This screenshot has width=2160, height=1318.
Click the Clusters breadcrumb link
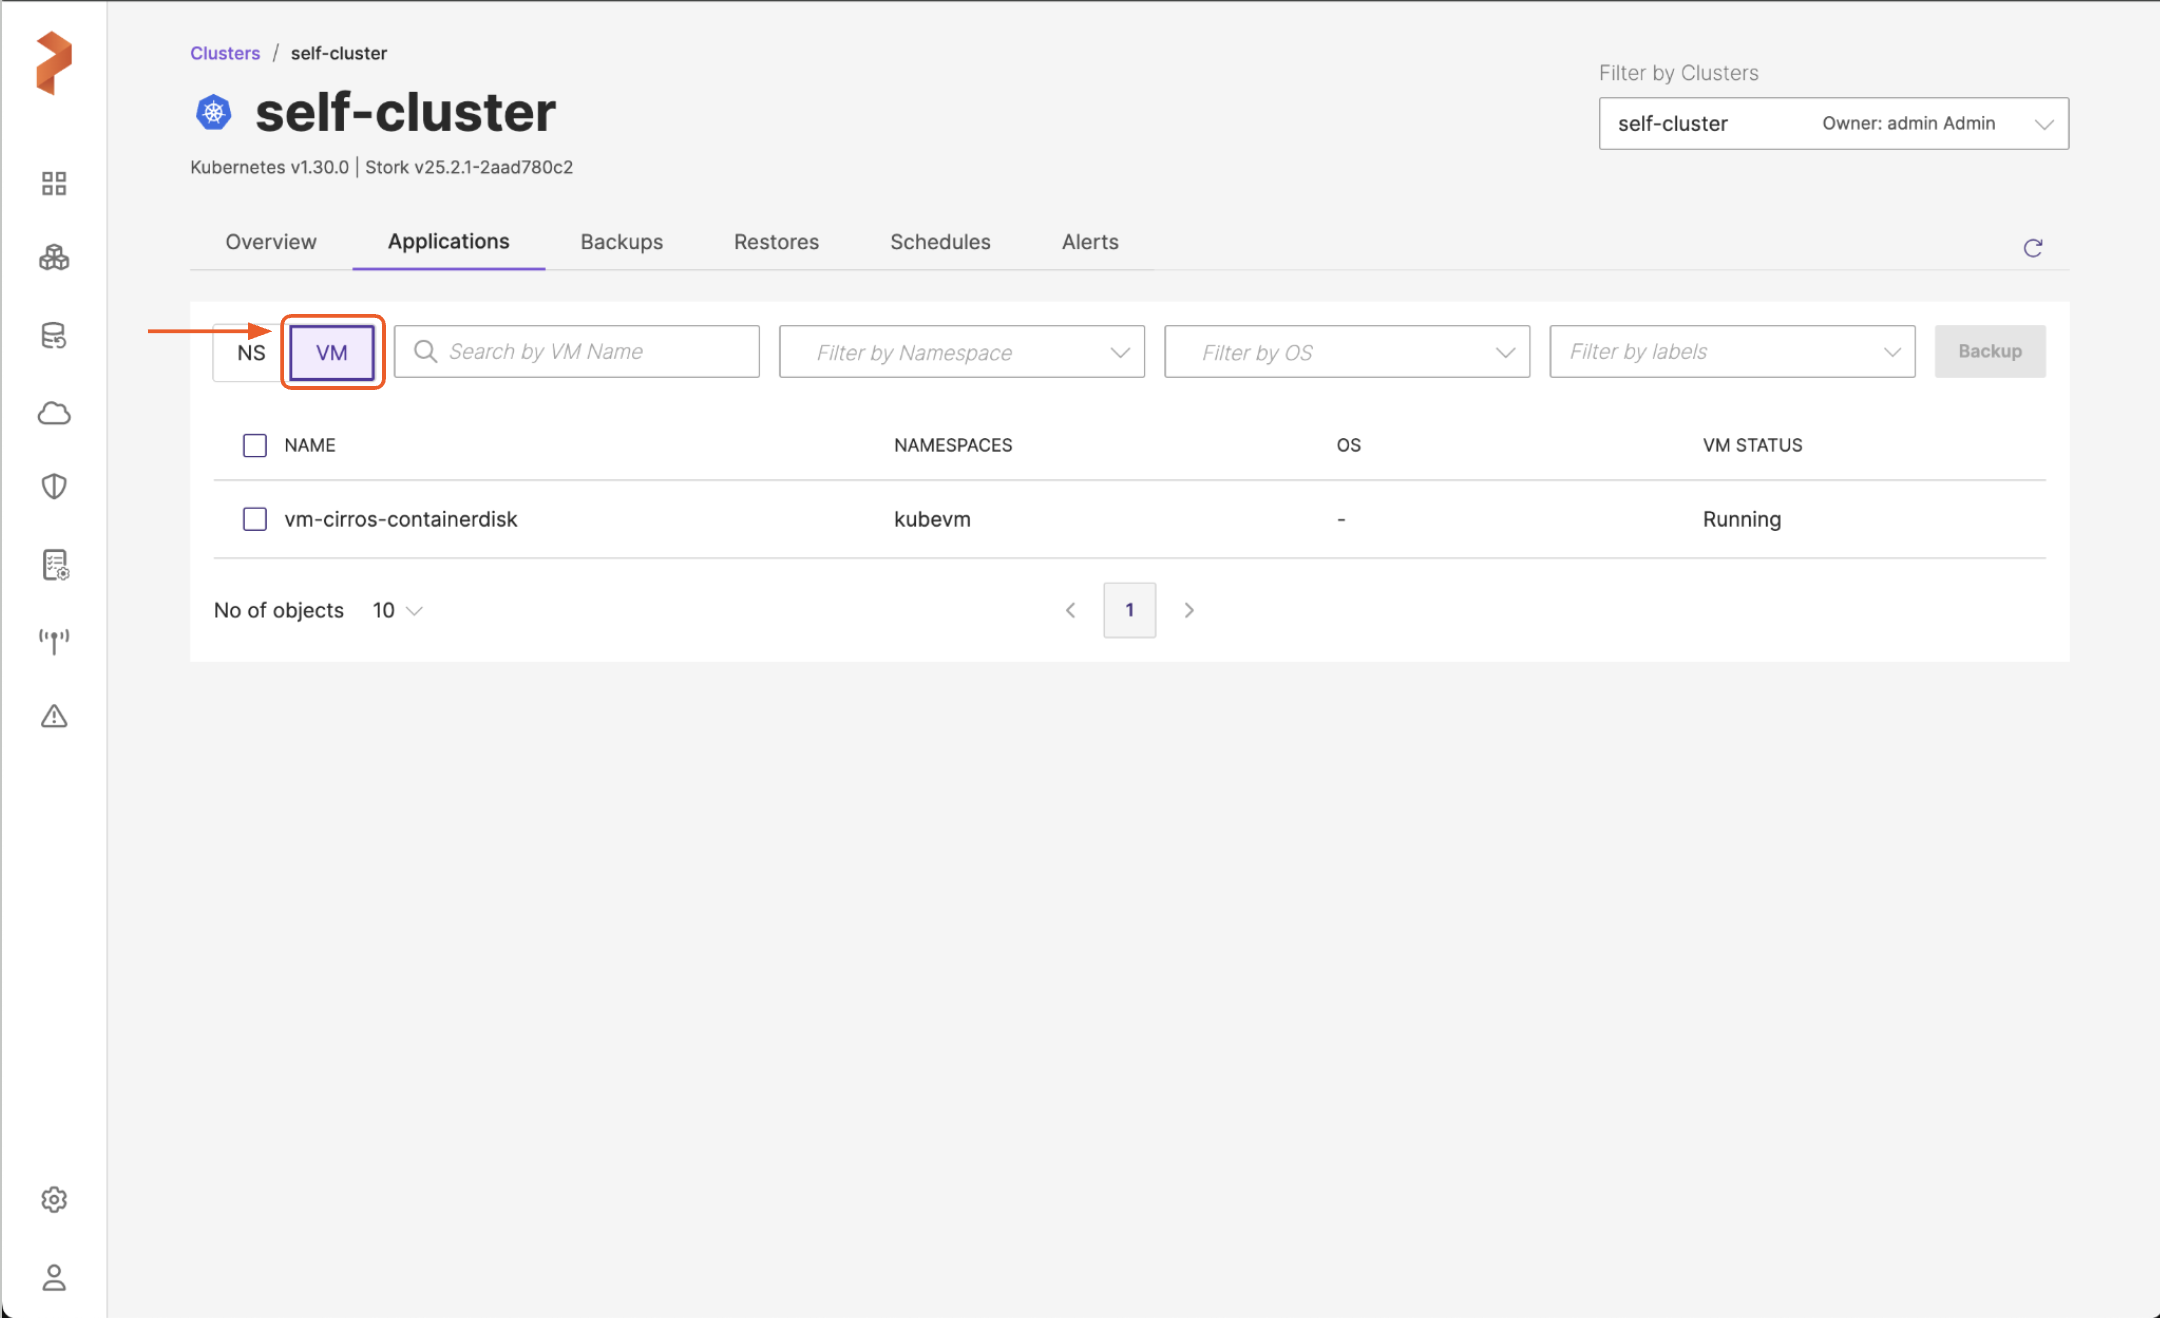(x=225, y=53)
